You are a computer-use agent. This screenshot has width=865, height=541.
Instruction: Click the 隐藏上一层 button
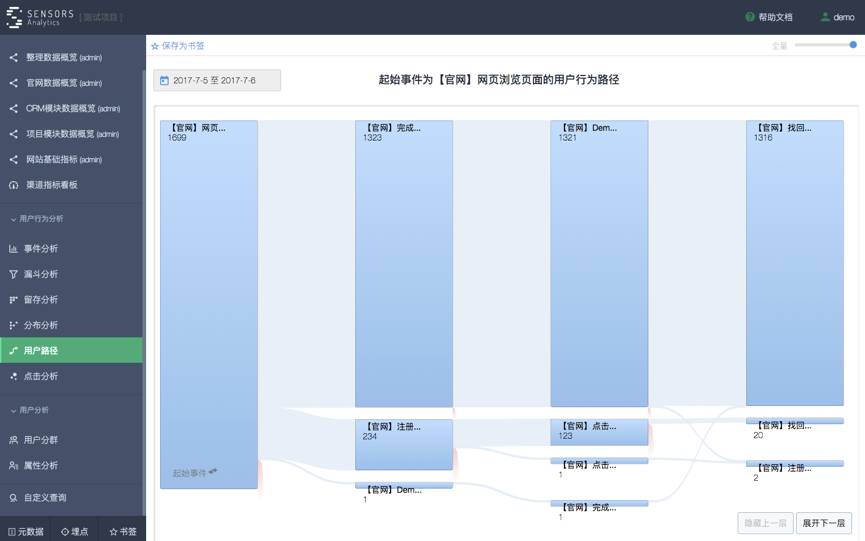765,523
